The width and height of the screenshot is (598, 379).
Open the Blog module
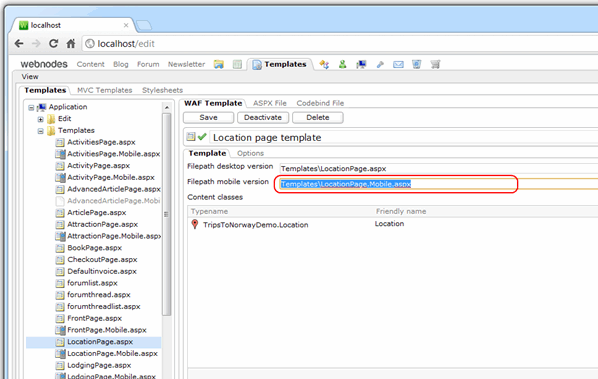(121, 64)
